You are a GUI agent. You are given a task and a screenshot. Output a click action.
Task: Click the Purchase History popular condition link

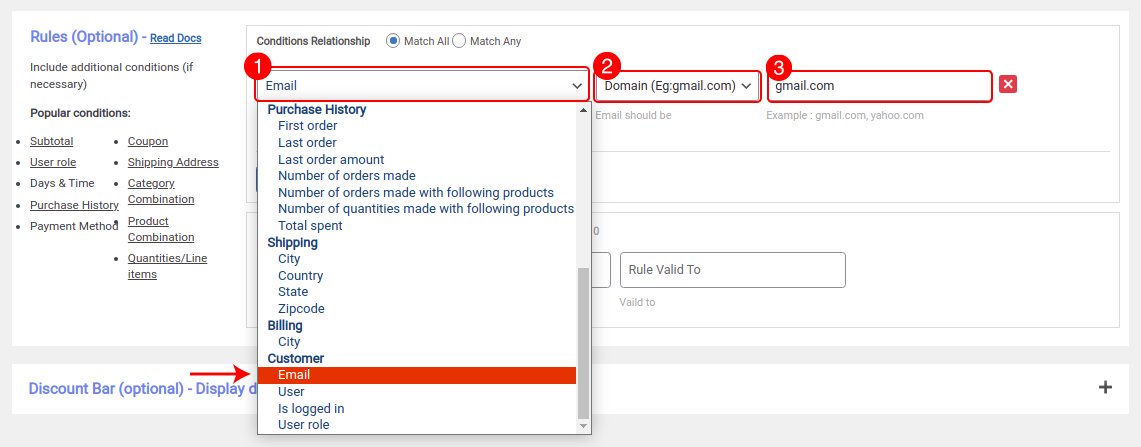coord(74,205)
